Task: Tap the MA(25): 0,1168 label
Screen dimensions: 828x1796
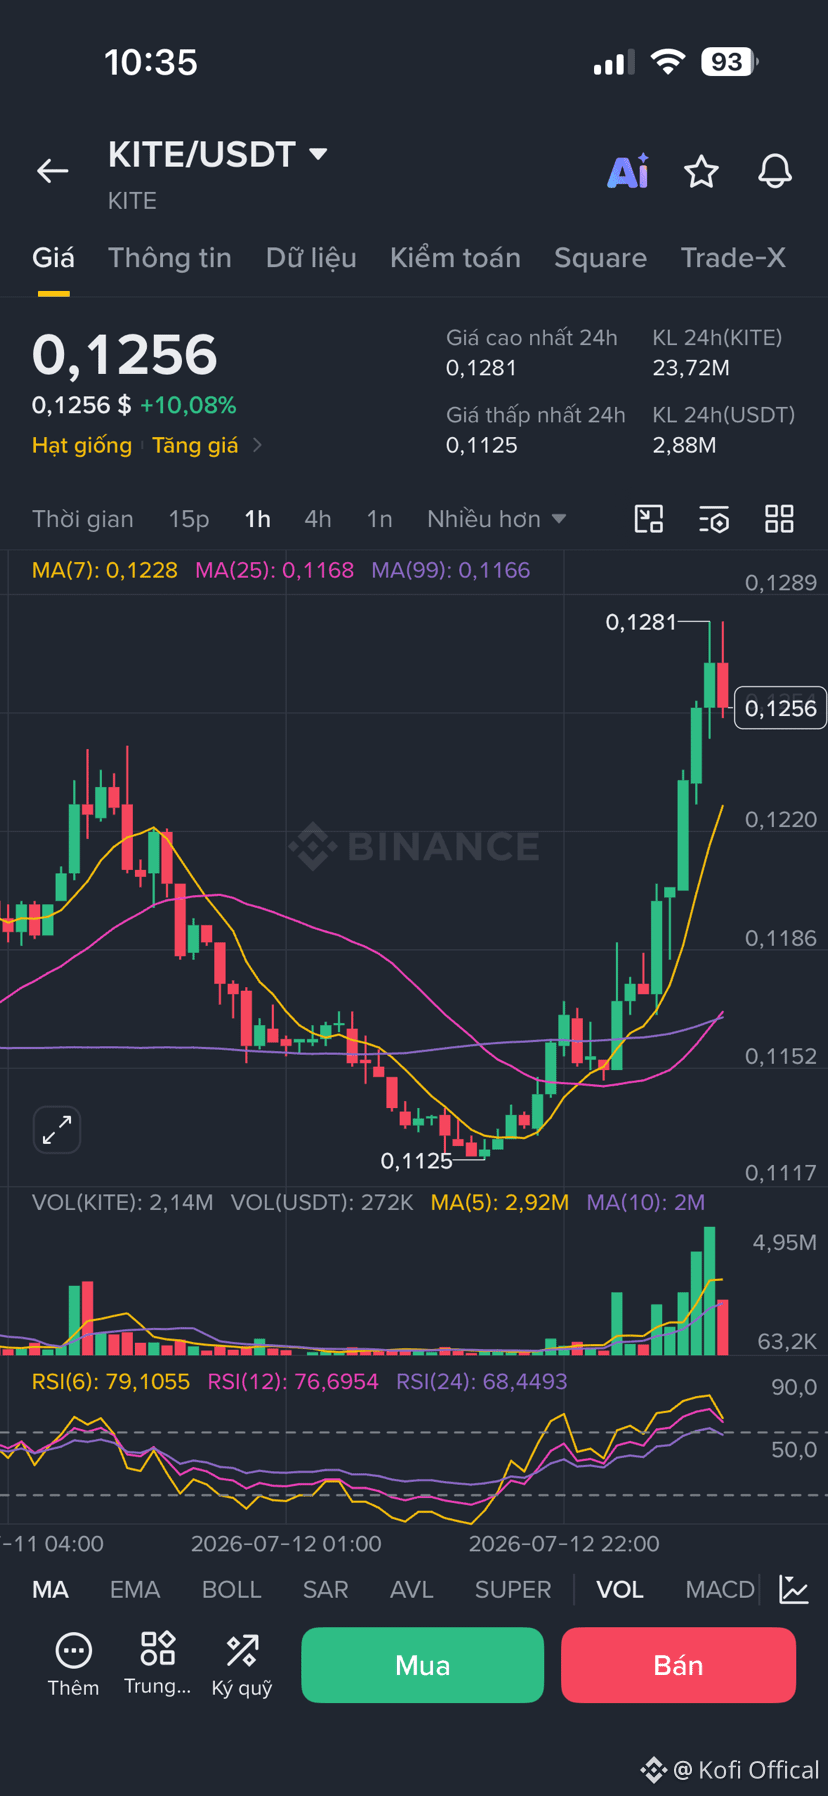Action: [274, 570]
